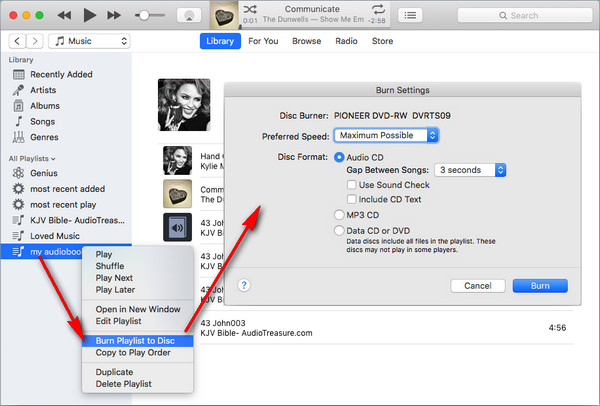
Task: Open the Music media type selector
Action: (89, 41)
